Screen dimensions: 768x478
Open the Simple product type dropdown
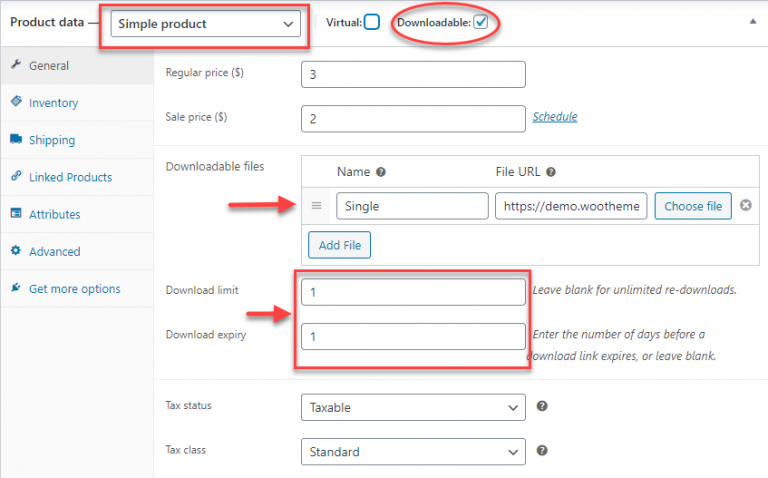pos(205,24)
